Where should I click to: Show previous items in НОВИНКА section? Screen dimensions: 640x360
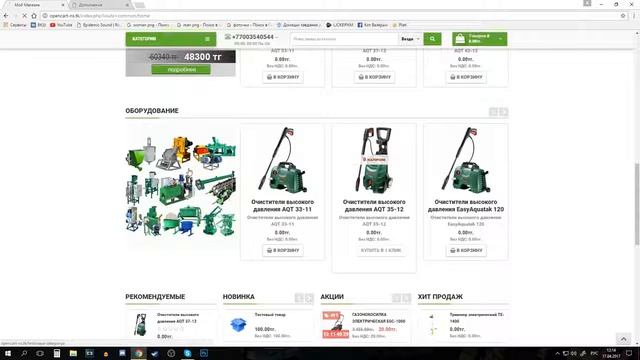click(x=299, y=298)
